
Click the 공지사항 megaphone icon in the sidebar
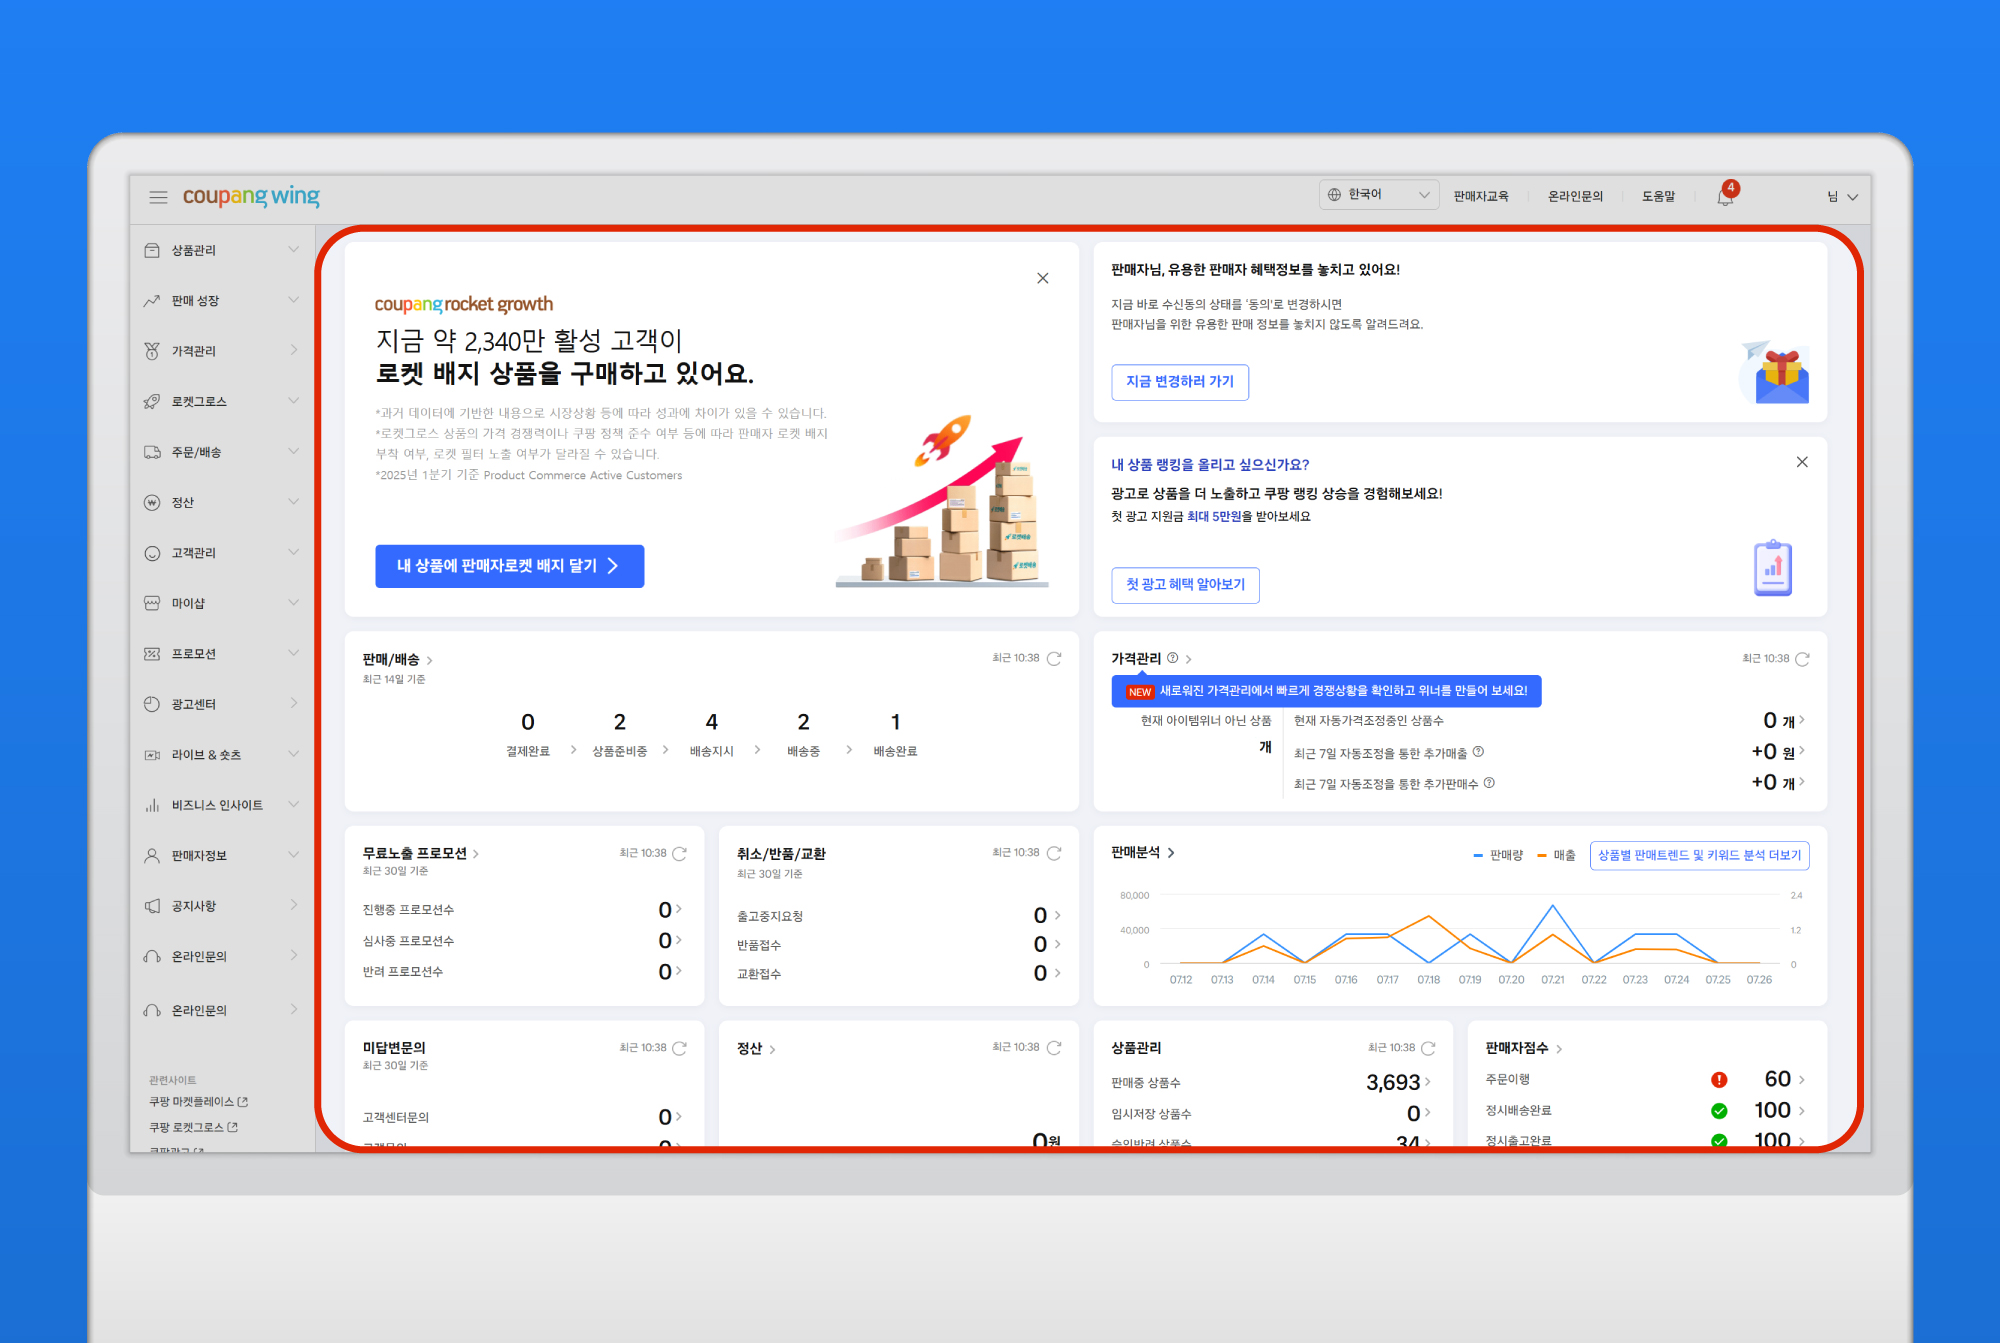[152, 906]
